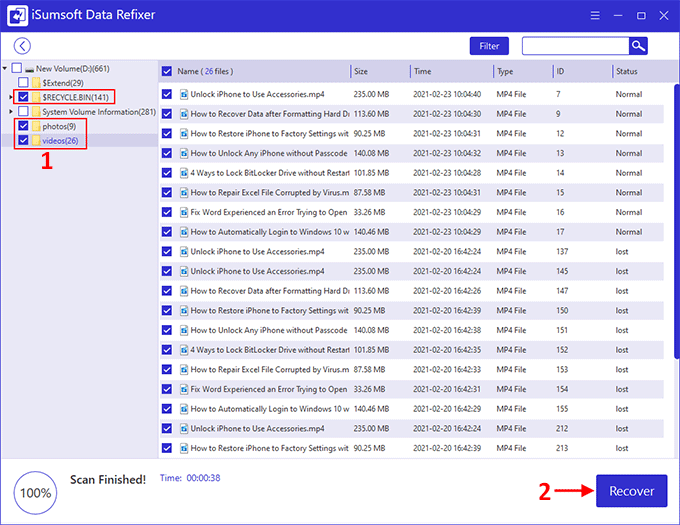Select the New Volume(D:)(661) label
This screenshot has height=525, width=680.
pos(73,68)
